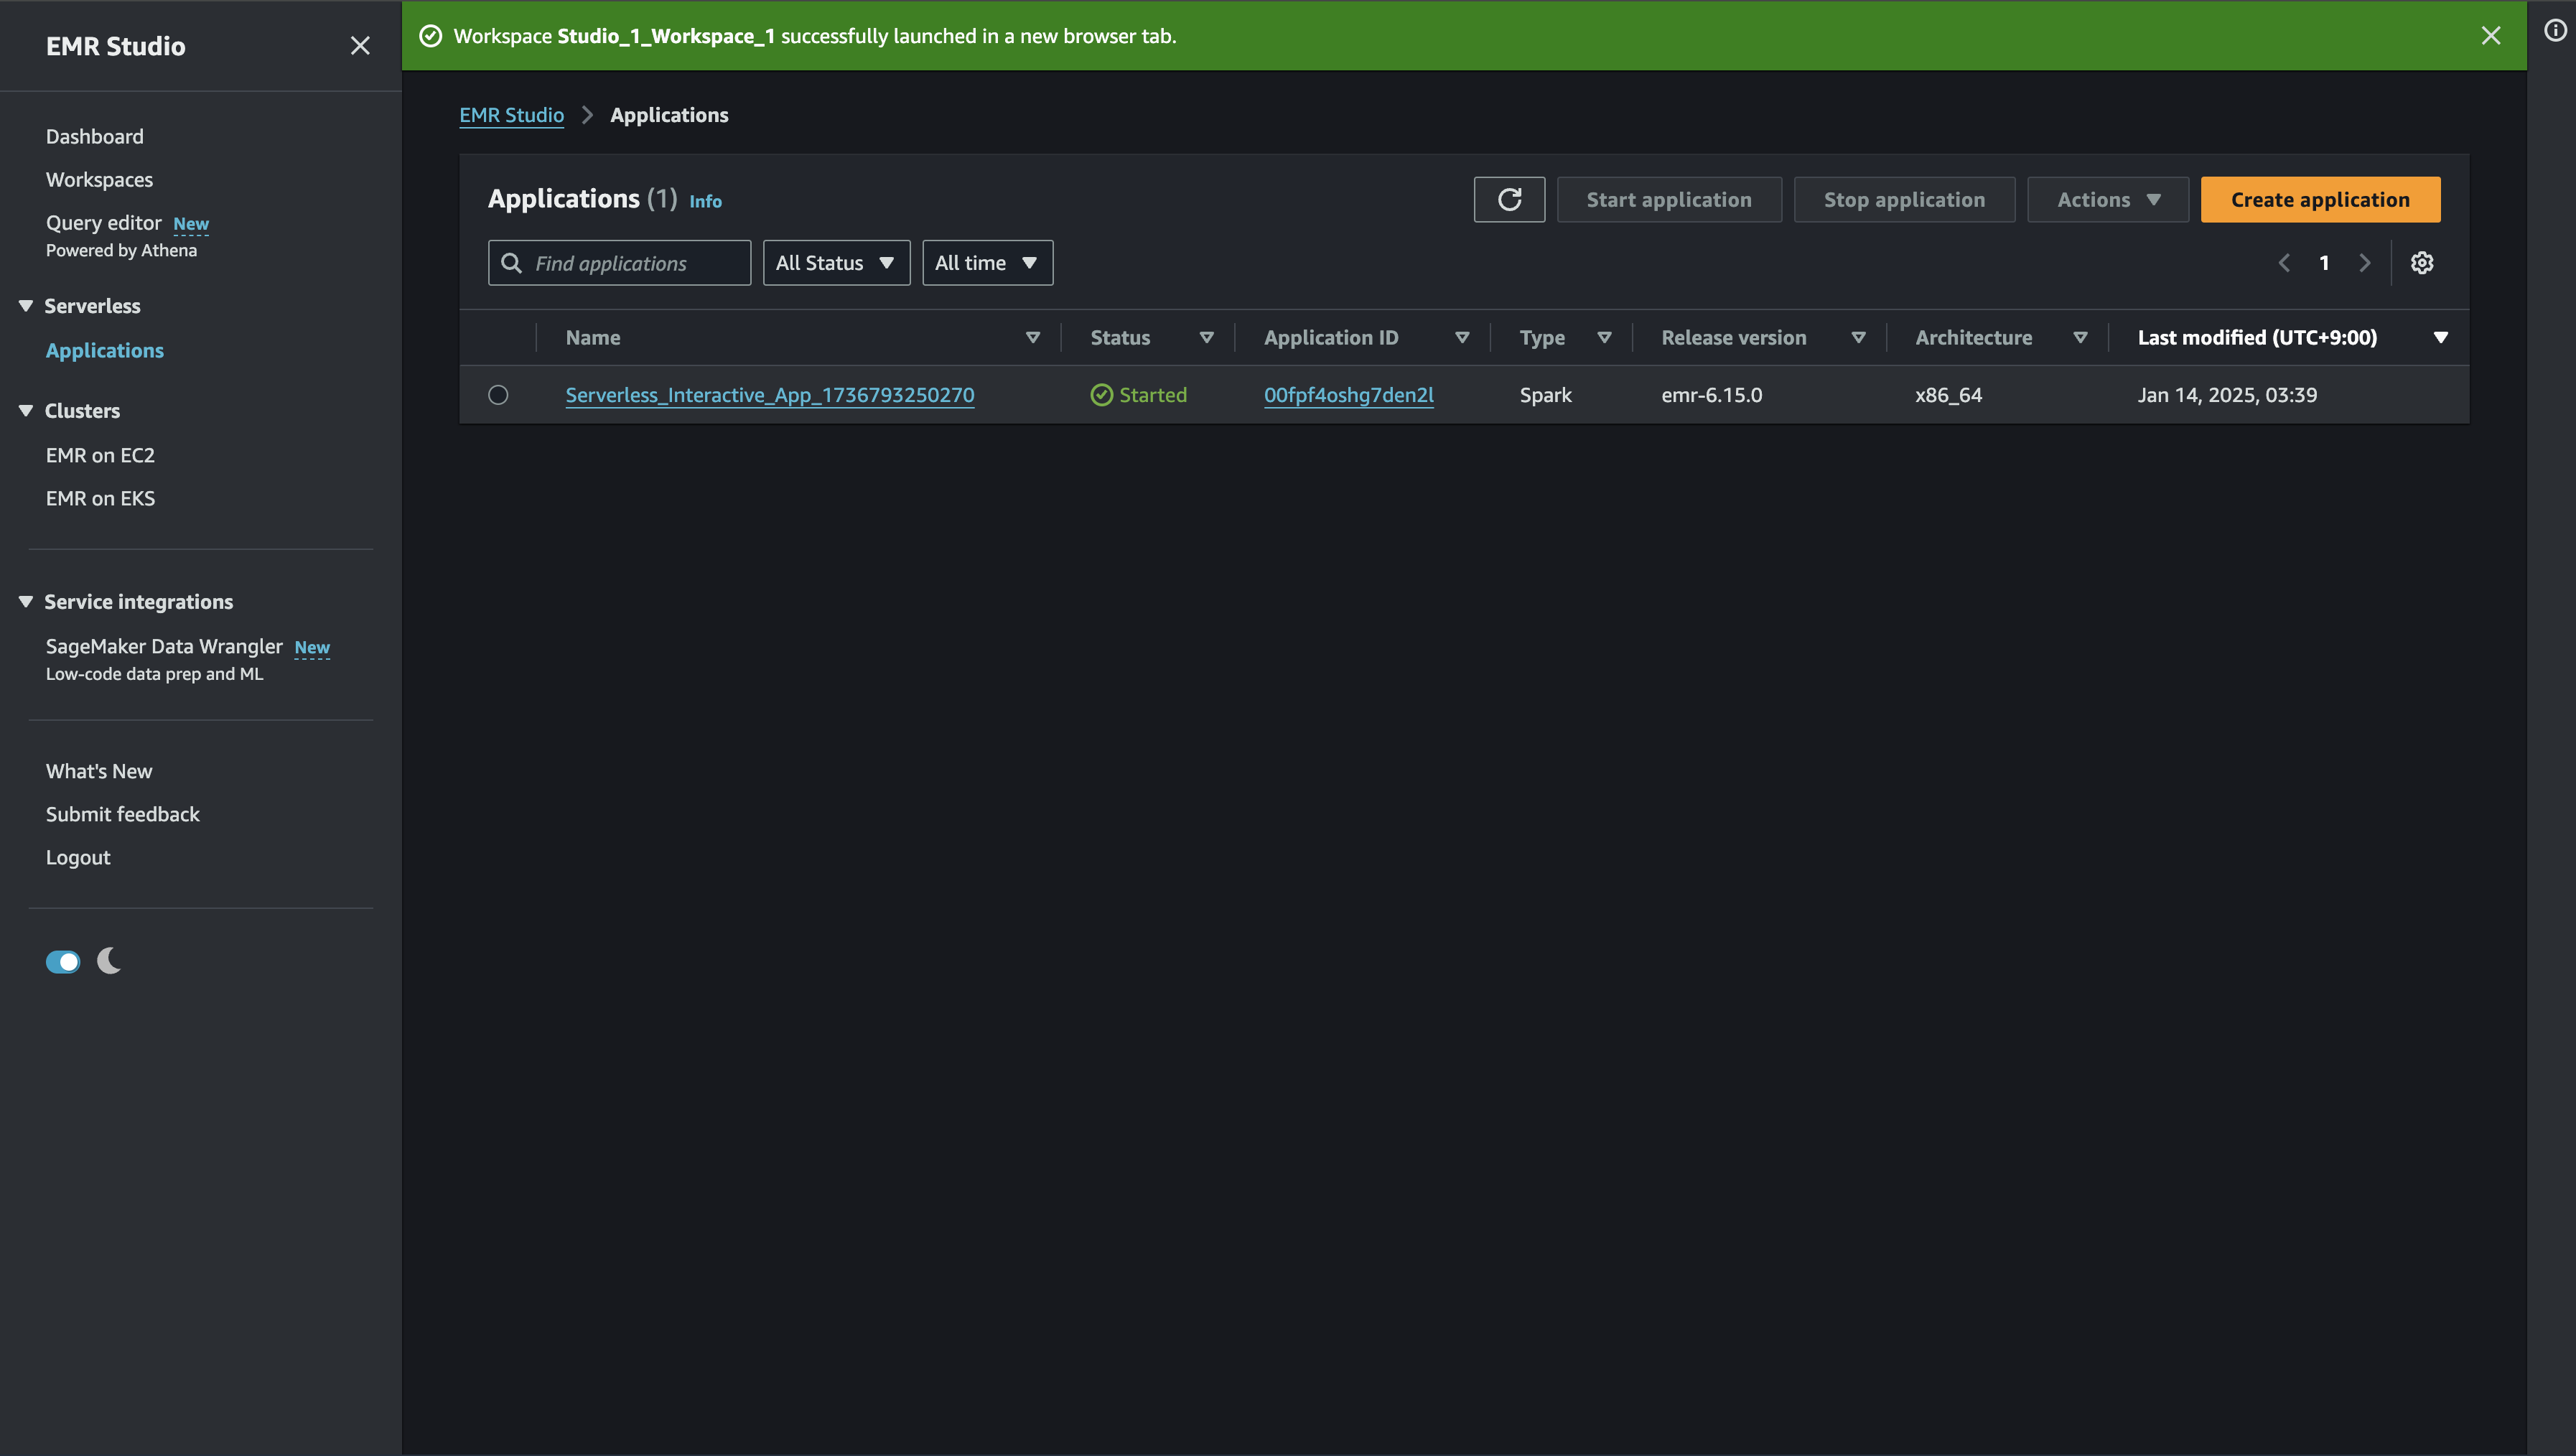Click Submit feedback in sidebar
This screenshot has height=1456, width=2576.
(x=123, y=814)
